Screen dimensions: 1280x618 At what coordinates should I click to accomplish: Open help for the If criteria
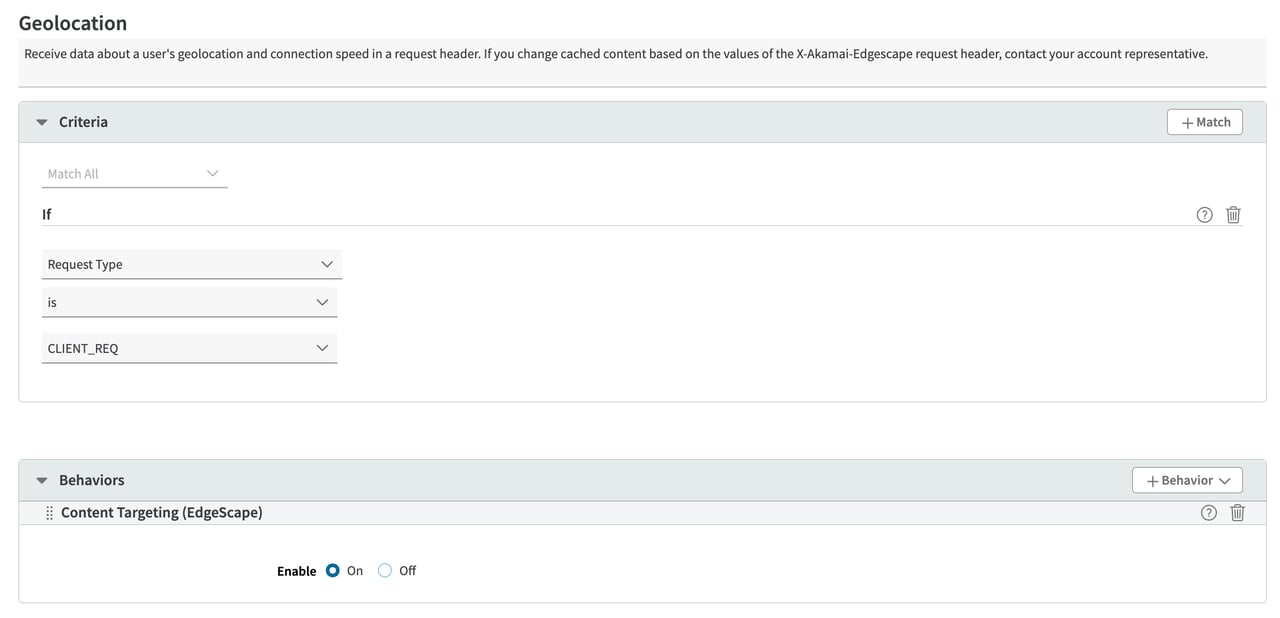coord(1204,215)
